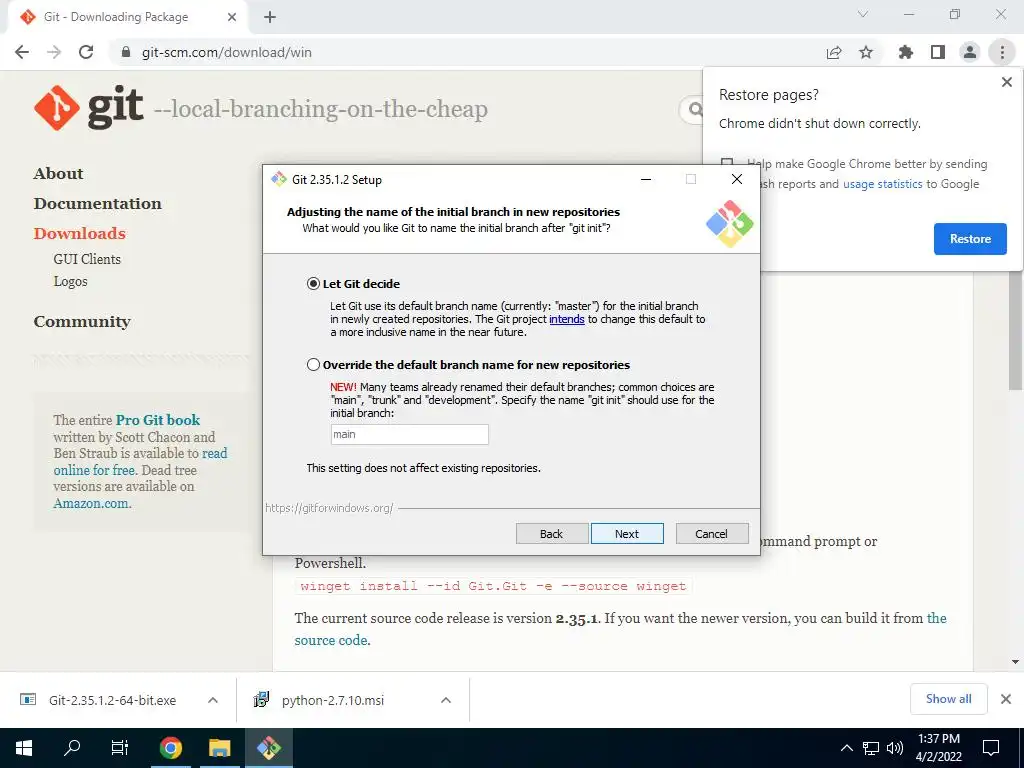Viewport: 1024px width, 768px height.
Task: Open the Chrome profile avatar
Action: [x=970, y=52]
